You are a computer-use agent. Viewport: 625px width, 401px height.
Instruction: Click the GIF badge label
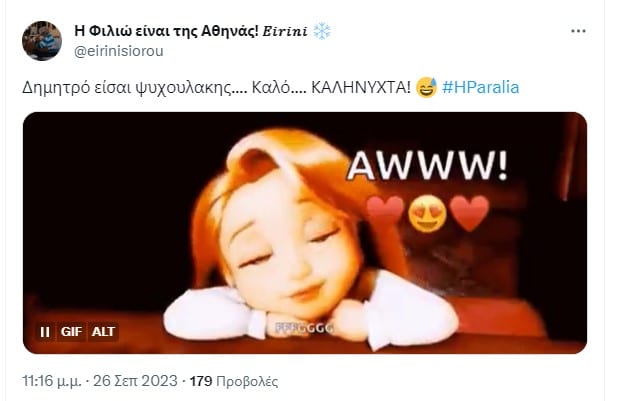(x=71, y=332)
